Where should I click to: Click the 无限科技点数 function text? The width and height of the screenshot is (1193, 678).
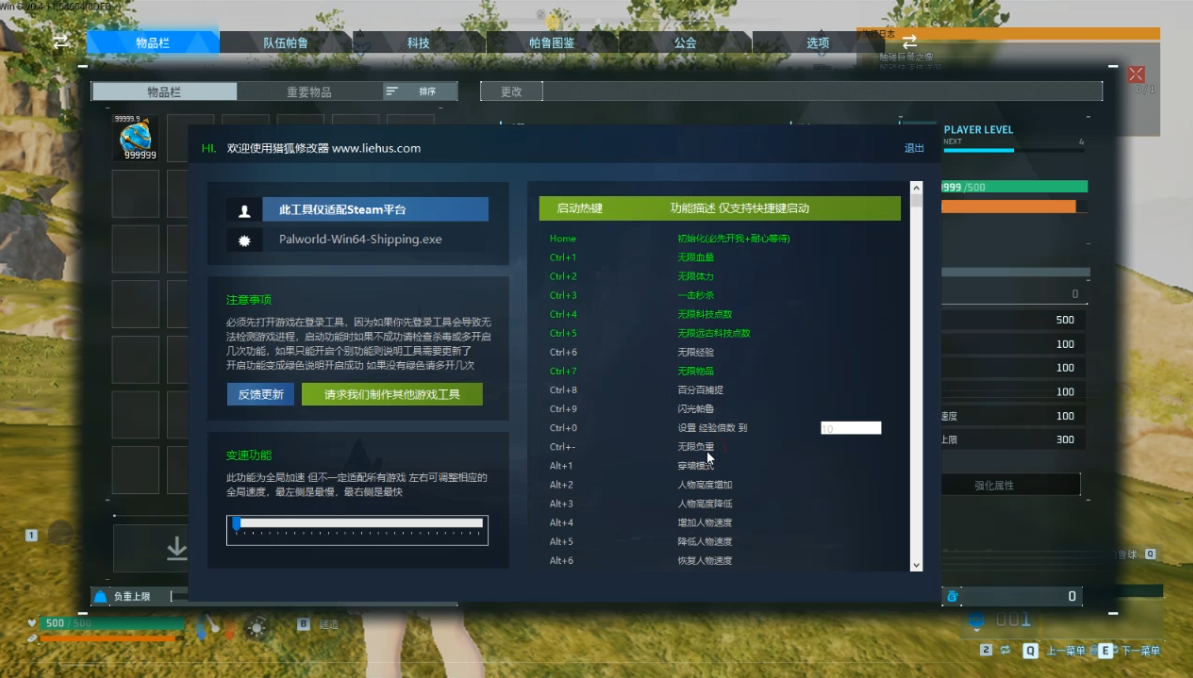[705, 314]
